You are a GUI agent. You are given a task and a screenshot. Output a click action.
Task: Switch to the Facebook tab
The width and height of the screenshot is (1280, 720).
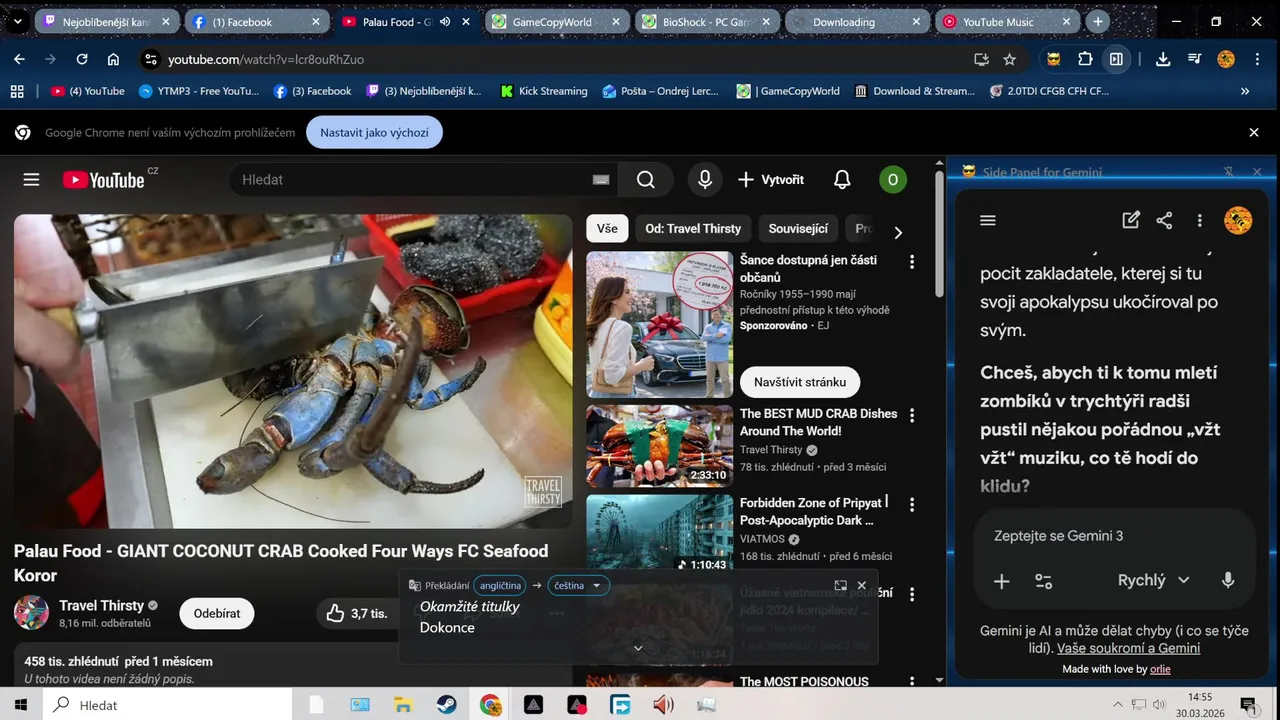pos(256,21)
